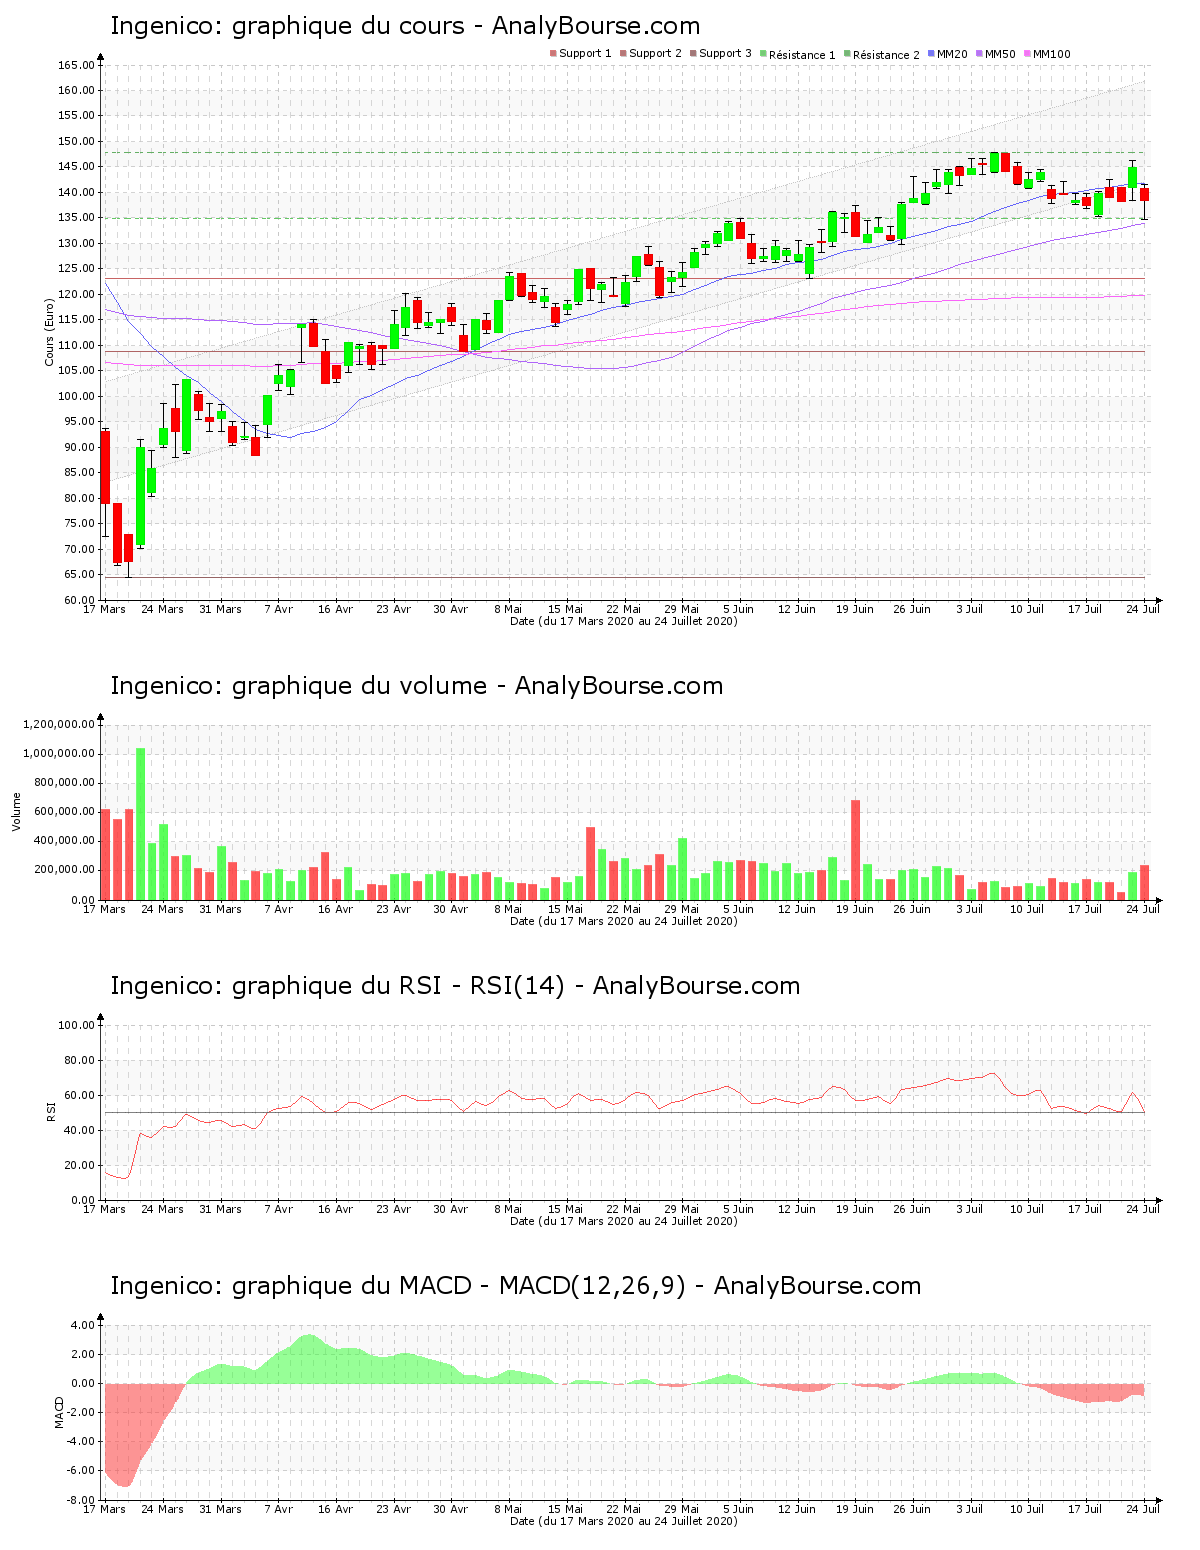This screenshot has width=1200, height=1550.
Task: Click the 165.00 value on price axis
Action: (76, 65)
